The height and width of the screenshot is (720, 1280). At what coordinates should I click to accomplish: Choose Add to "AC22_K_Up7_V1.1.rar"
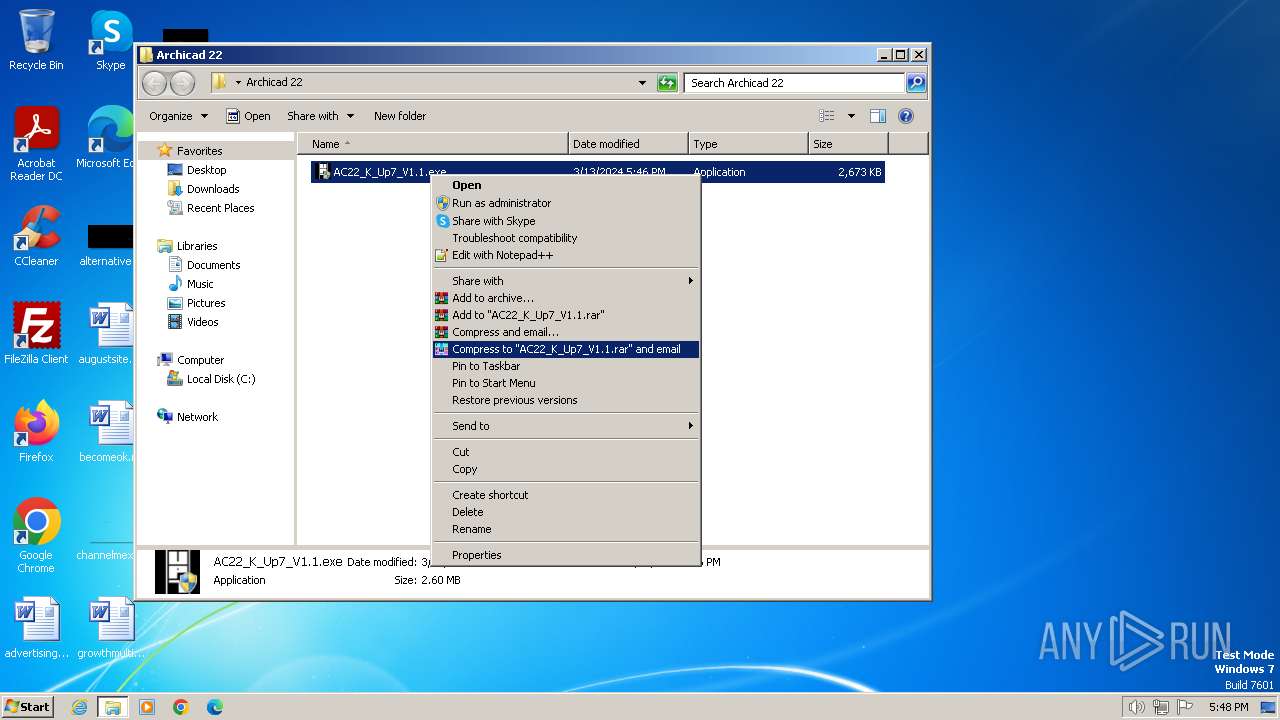pyautogui.click(x=566, y=315)
